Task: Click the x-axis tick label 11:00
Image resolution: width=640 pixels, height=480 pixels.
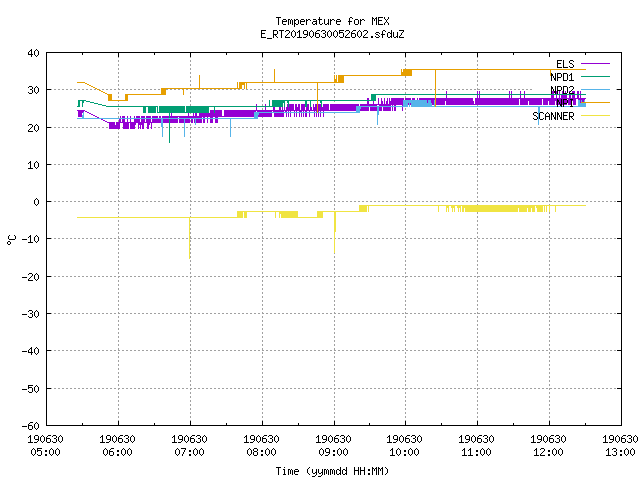Action: tap(476, 452)
